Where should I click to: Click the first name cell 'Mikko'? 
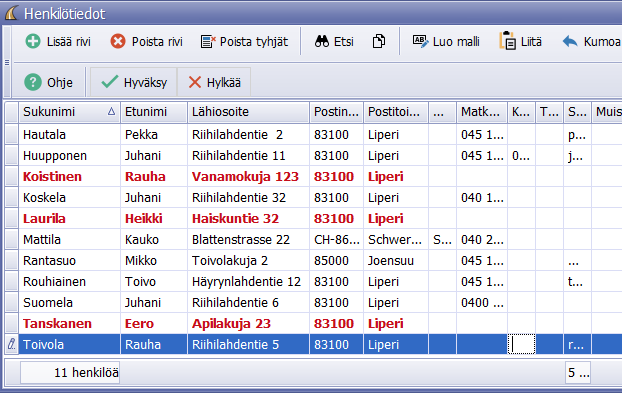click(x=154, y=261)
